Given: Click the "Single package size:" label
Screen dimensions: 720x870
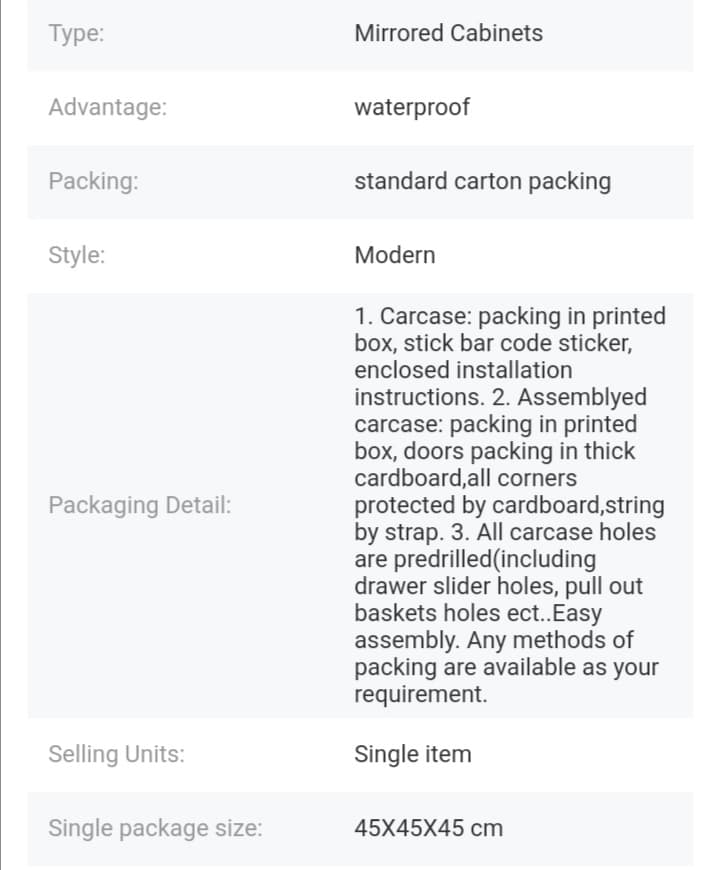Looking at the screenshot, I should coord(155,828).
